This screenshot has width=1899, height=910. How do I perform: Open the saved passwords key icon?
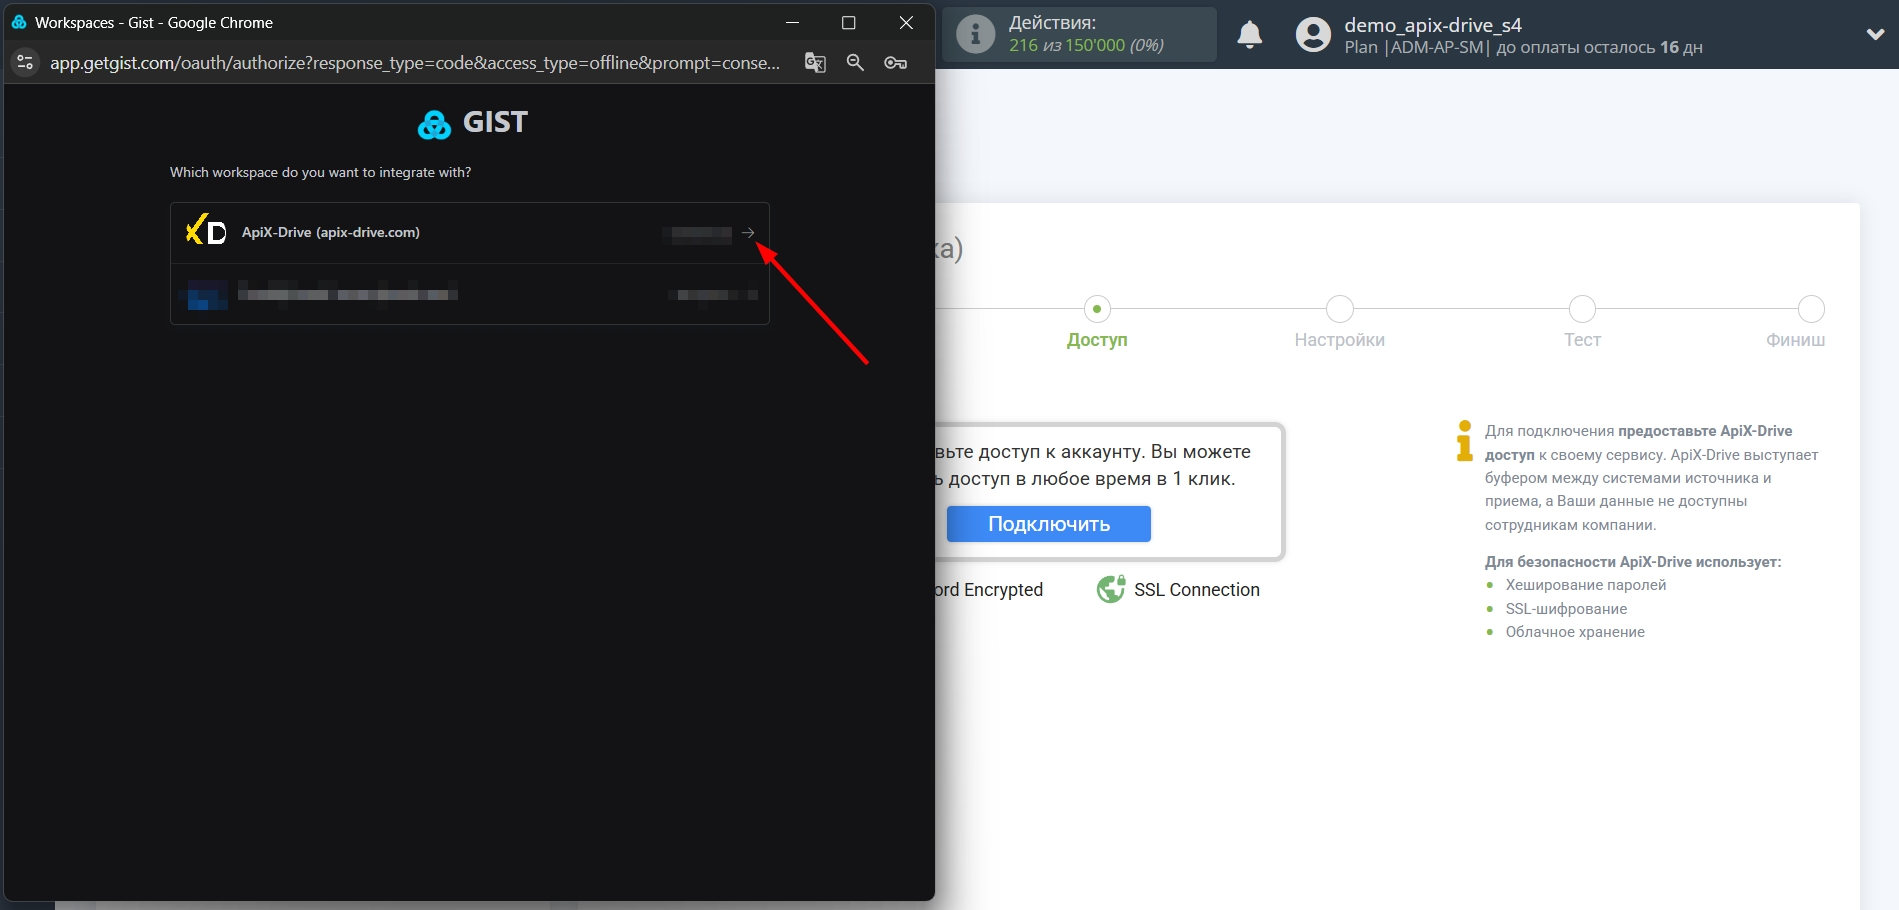tap(895, 63)
